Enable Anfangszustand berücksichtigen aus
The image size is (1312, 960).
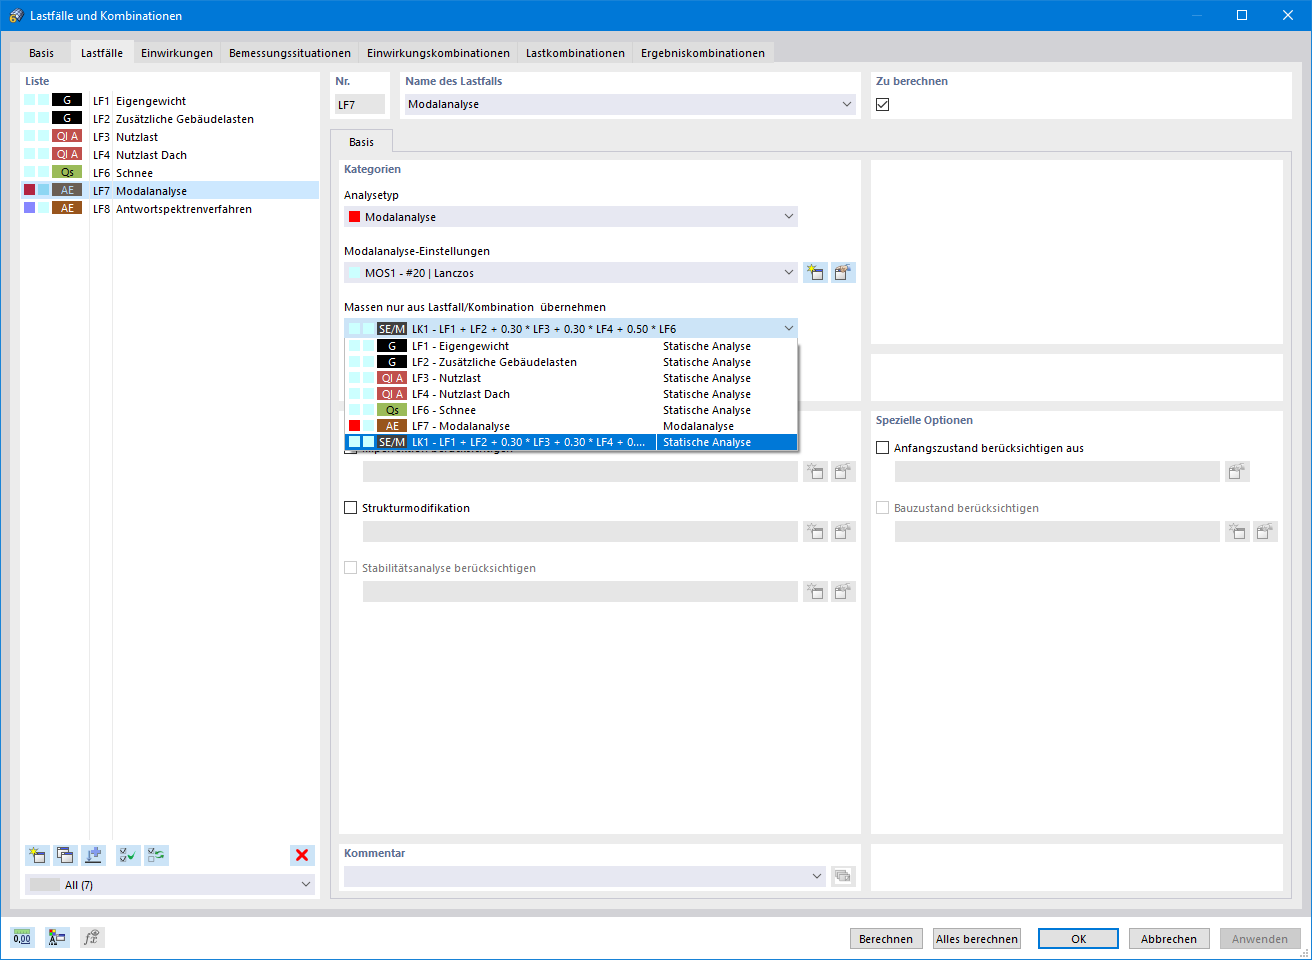(x=882, y=448)
